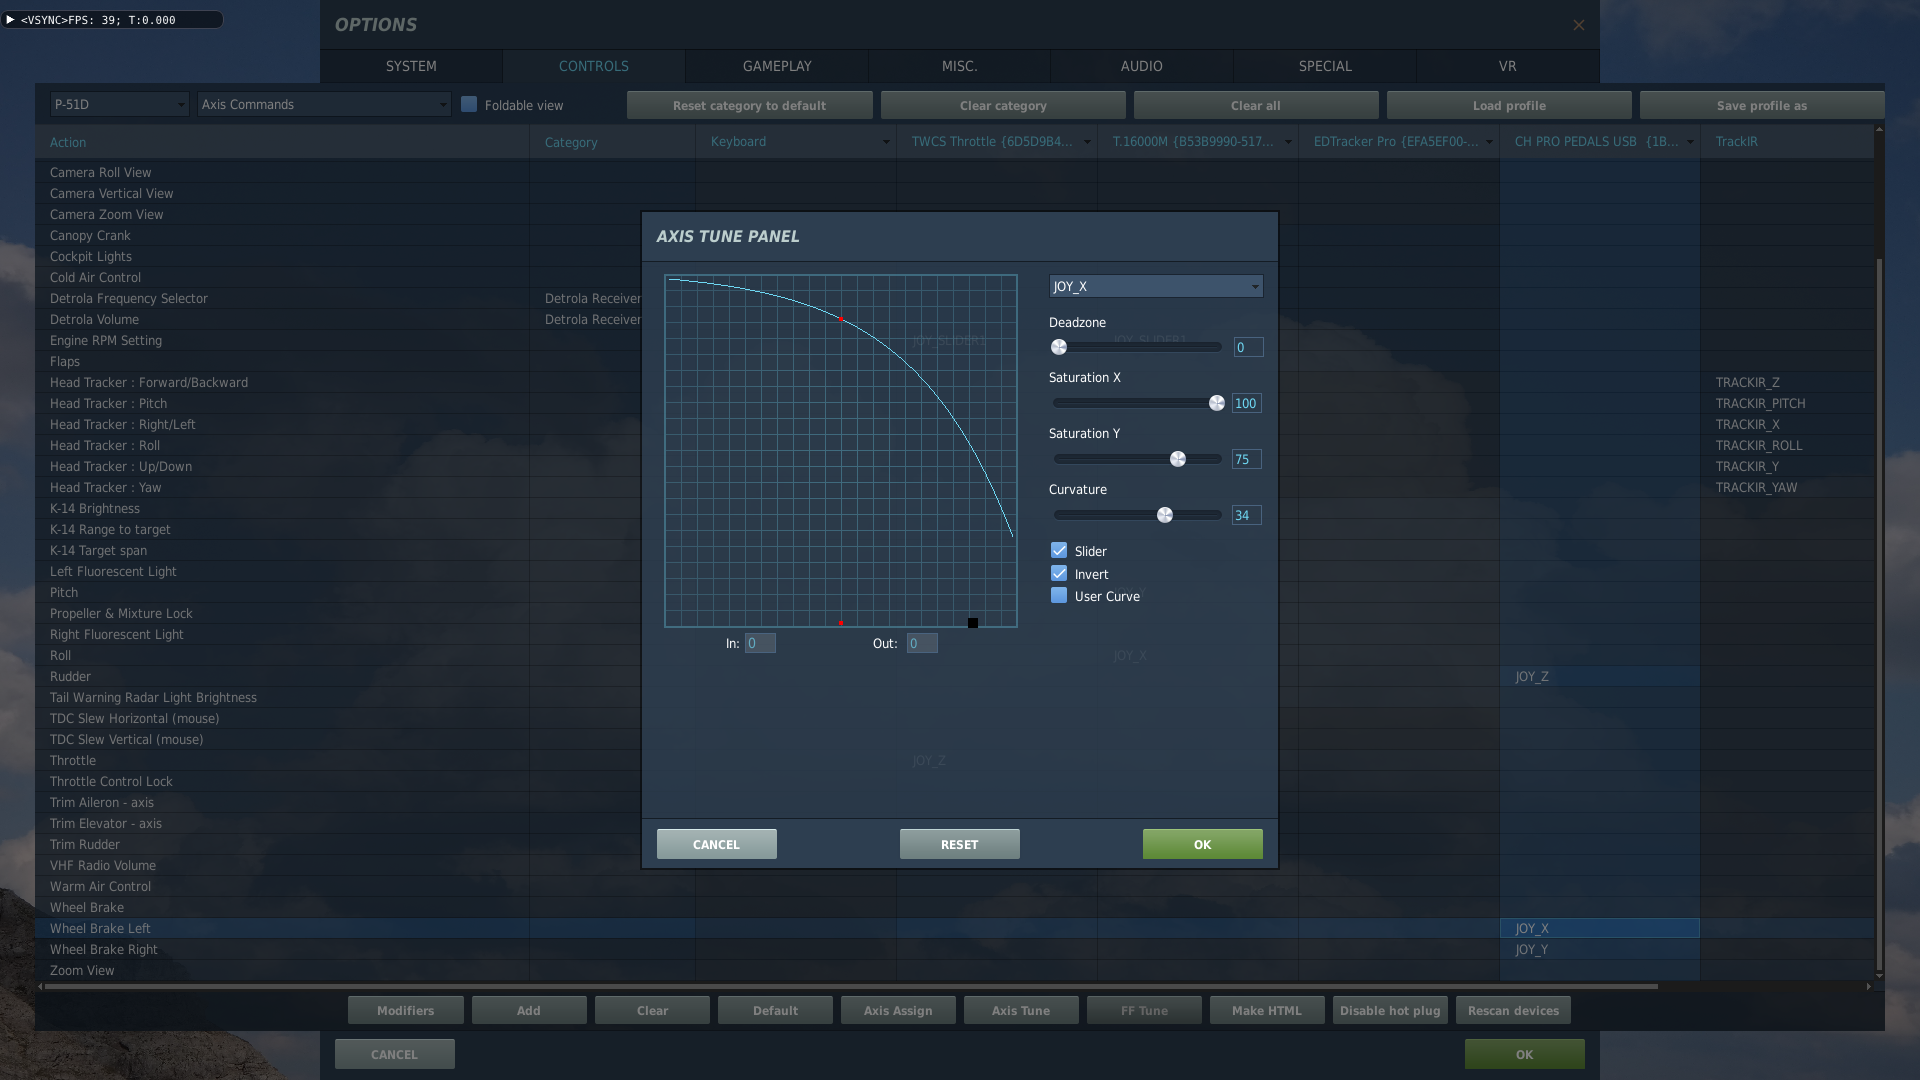This screenshot has height=1080, width=1920.
Task: Expand the CH PRO PEDALS column dropdown
Action: point(1690,142)
